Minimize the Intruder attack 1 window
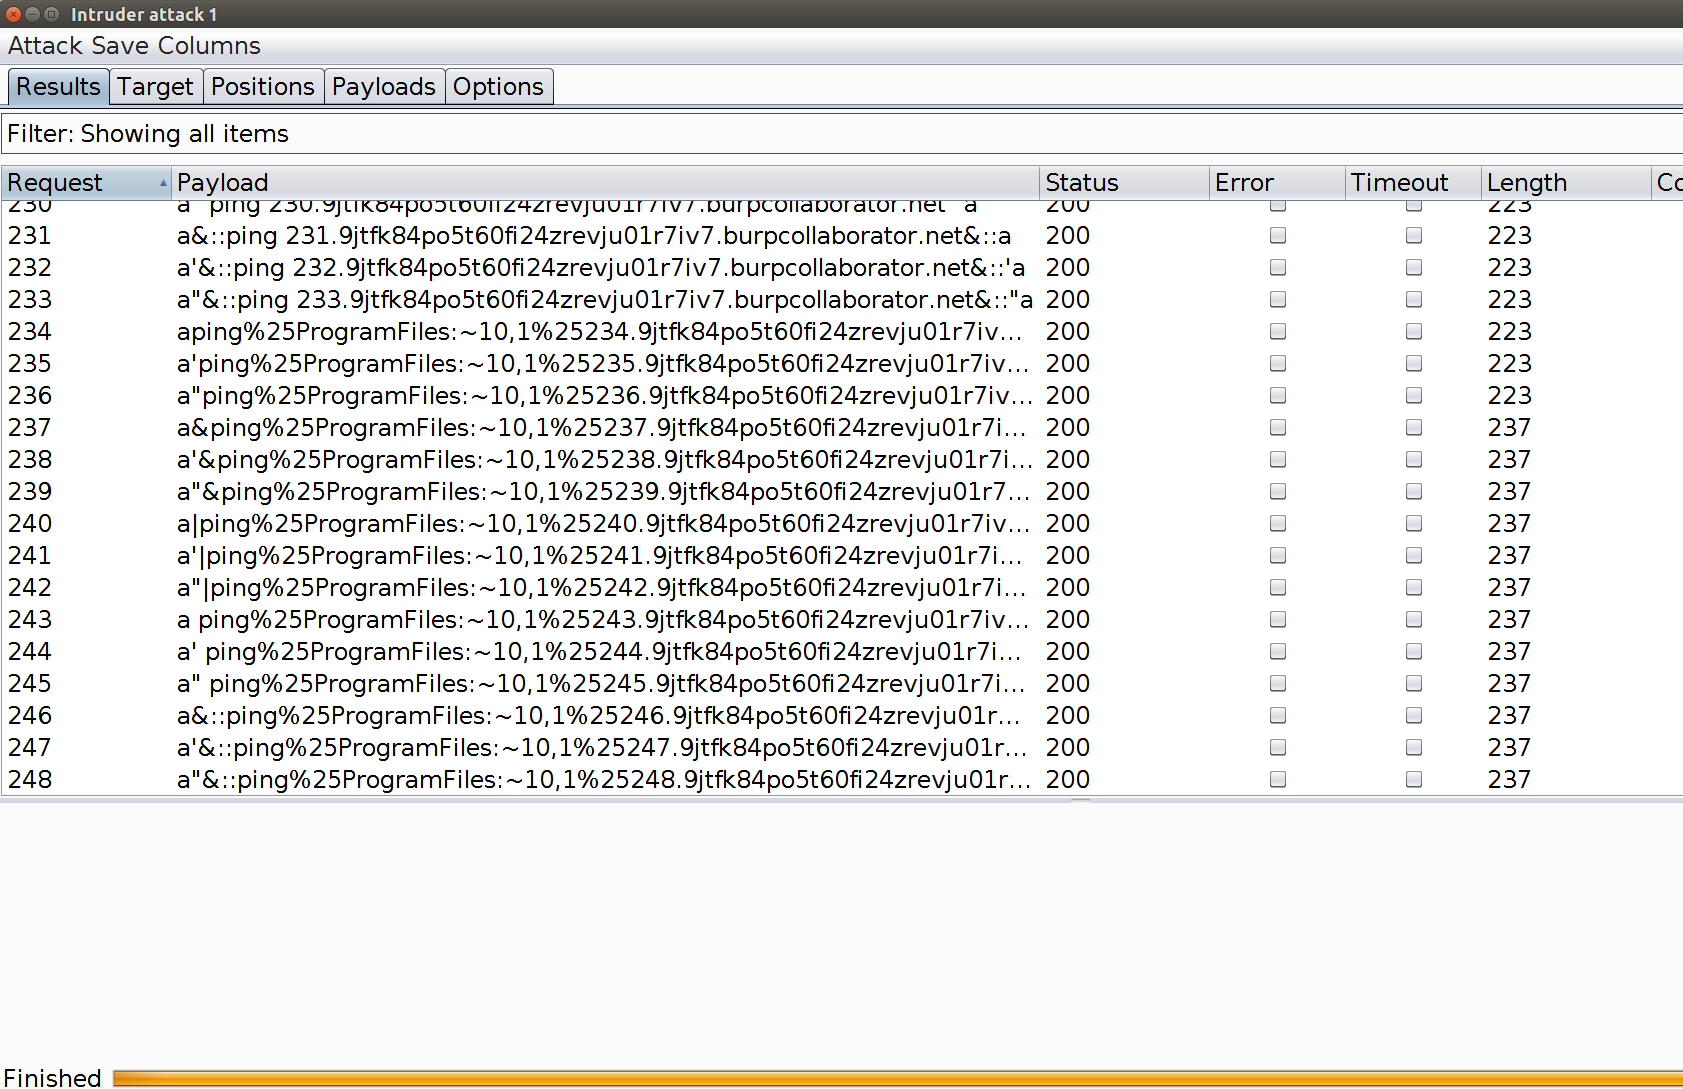The width and height of the screenshot is (1683, 1089). click(33, 14)
